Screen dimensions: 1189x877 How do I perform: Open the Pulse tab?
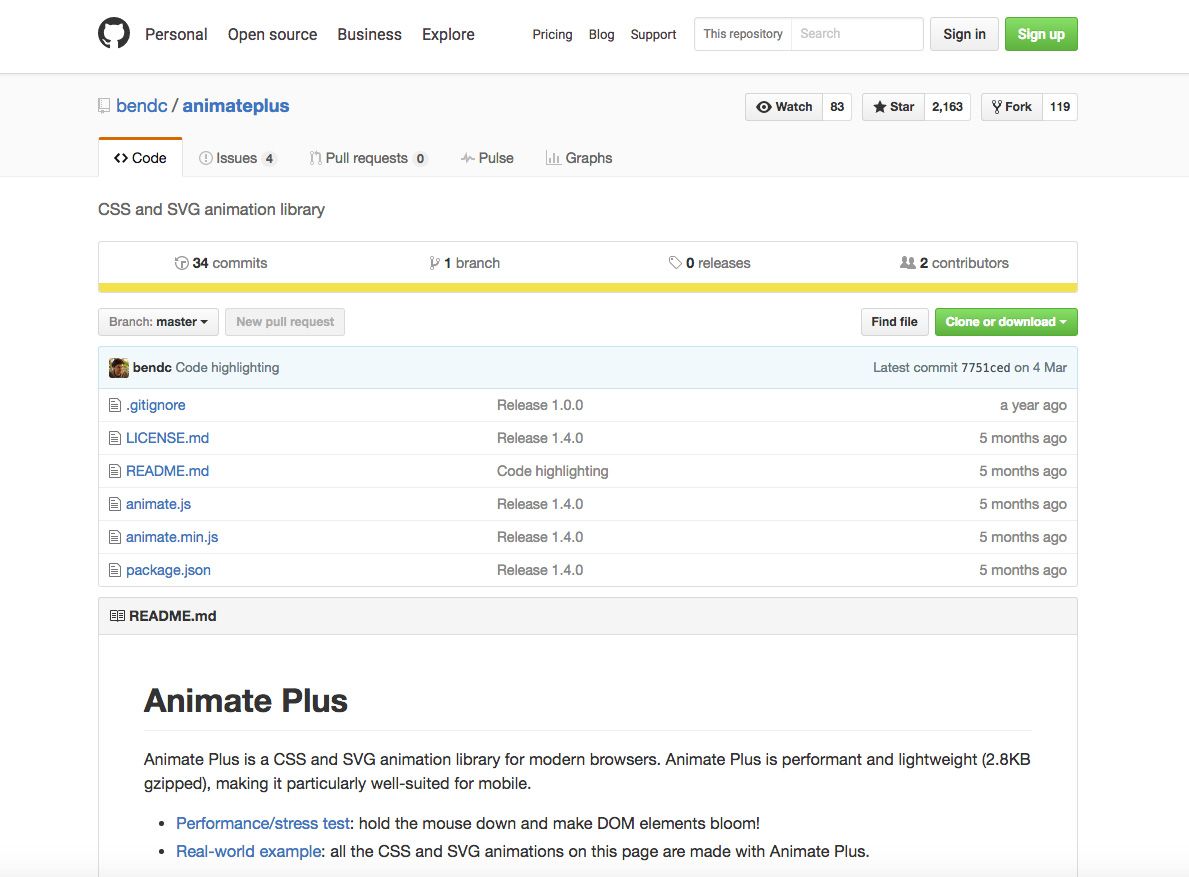click(x=487, y=157)
